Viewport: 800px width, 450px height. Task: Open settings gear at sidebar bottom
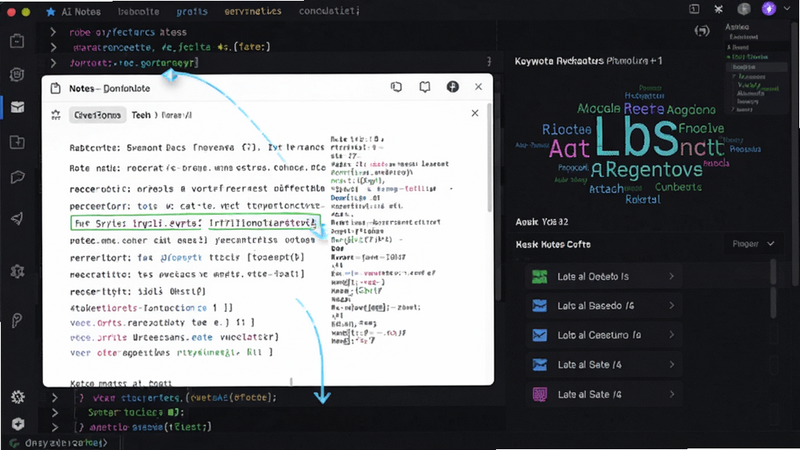[18, 397]
